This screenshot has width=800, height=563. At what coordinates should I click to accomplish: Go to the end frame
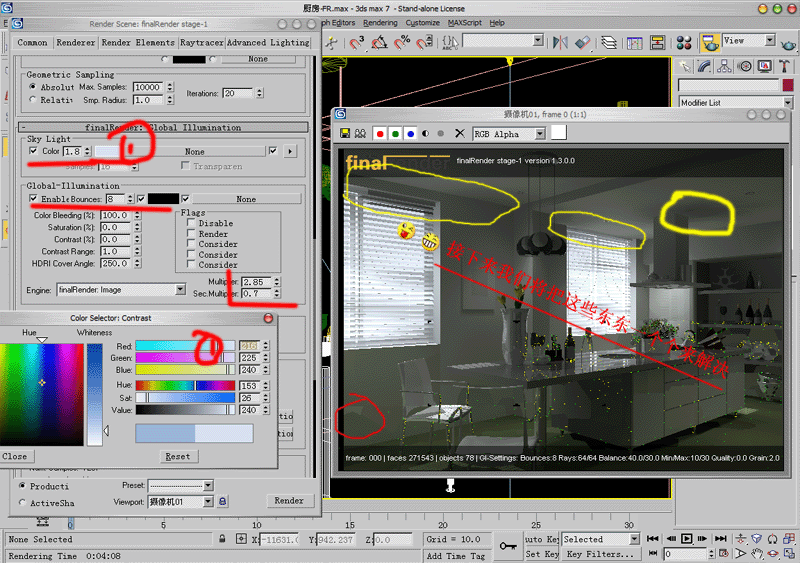720,538
